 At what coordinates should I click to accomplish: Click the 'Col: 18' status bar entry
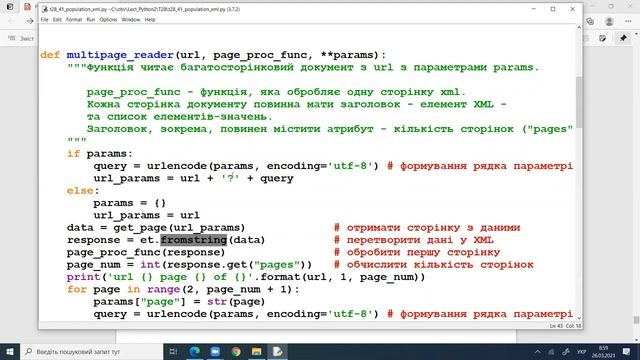click(x=573, y=326)
